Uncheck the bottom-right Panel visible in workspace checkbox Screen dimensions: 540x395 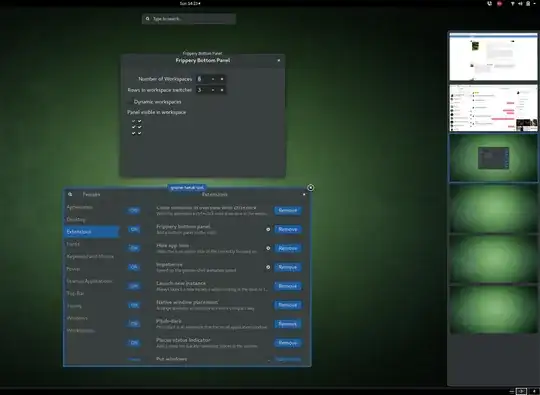pyautogui.click(x=139, y=133)
